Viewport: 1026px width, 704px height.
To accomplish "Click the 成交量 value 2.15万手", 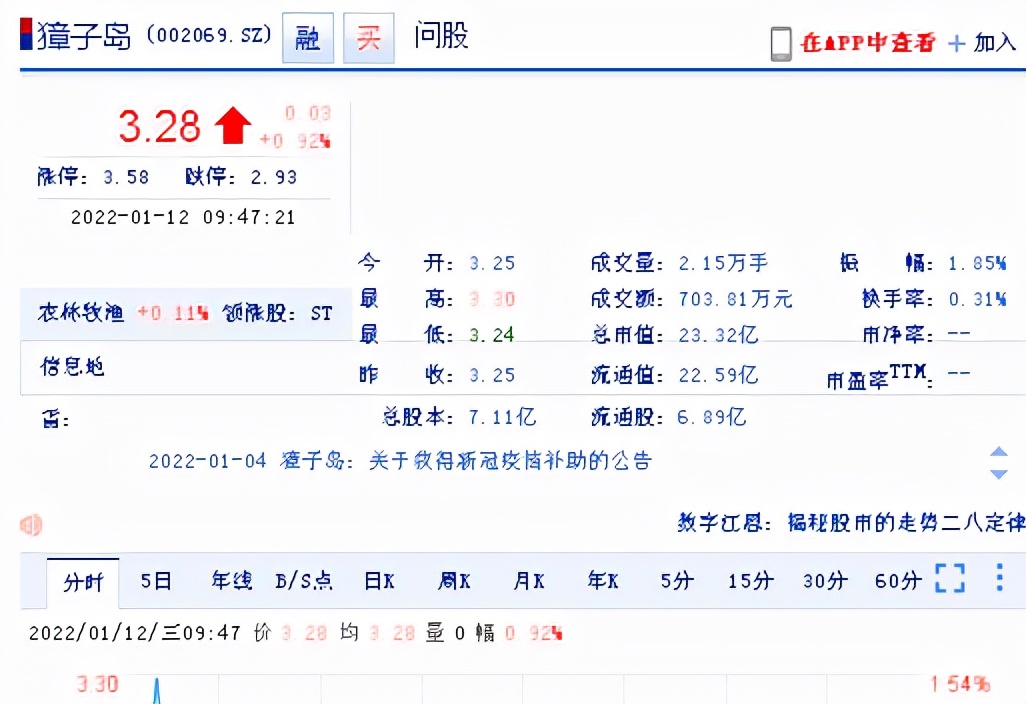I will coord(723,264).
